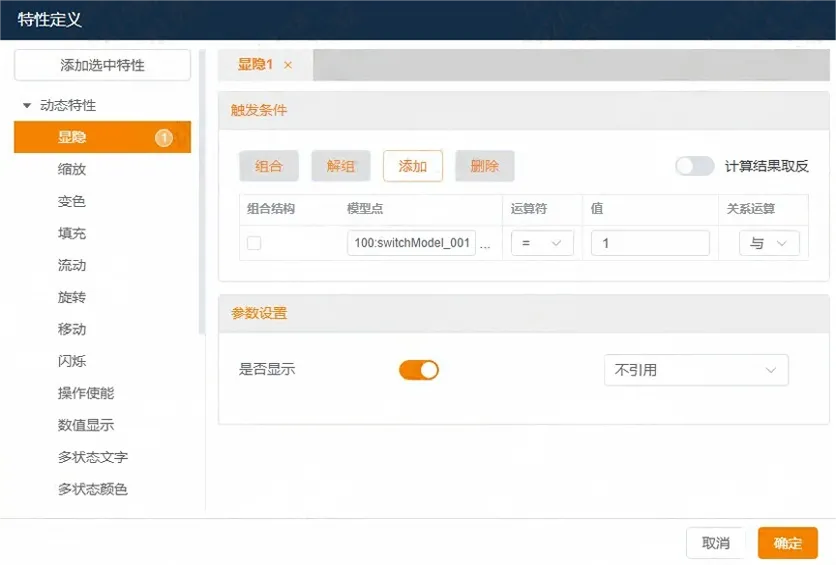Expand the 不引用 dropdown
The height and width of the screenshot is (565, 836).
696,370
